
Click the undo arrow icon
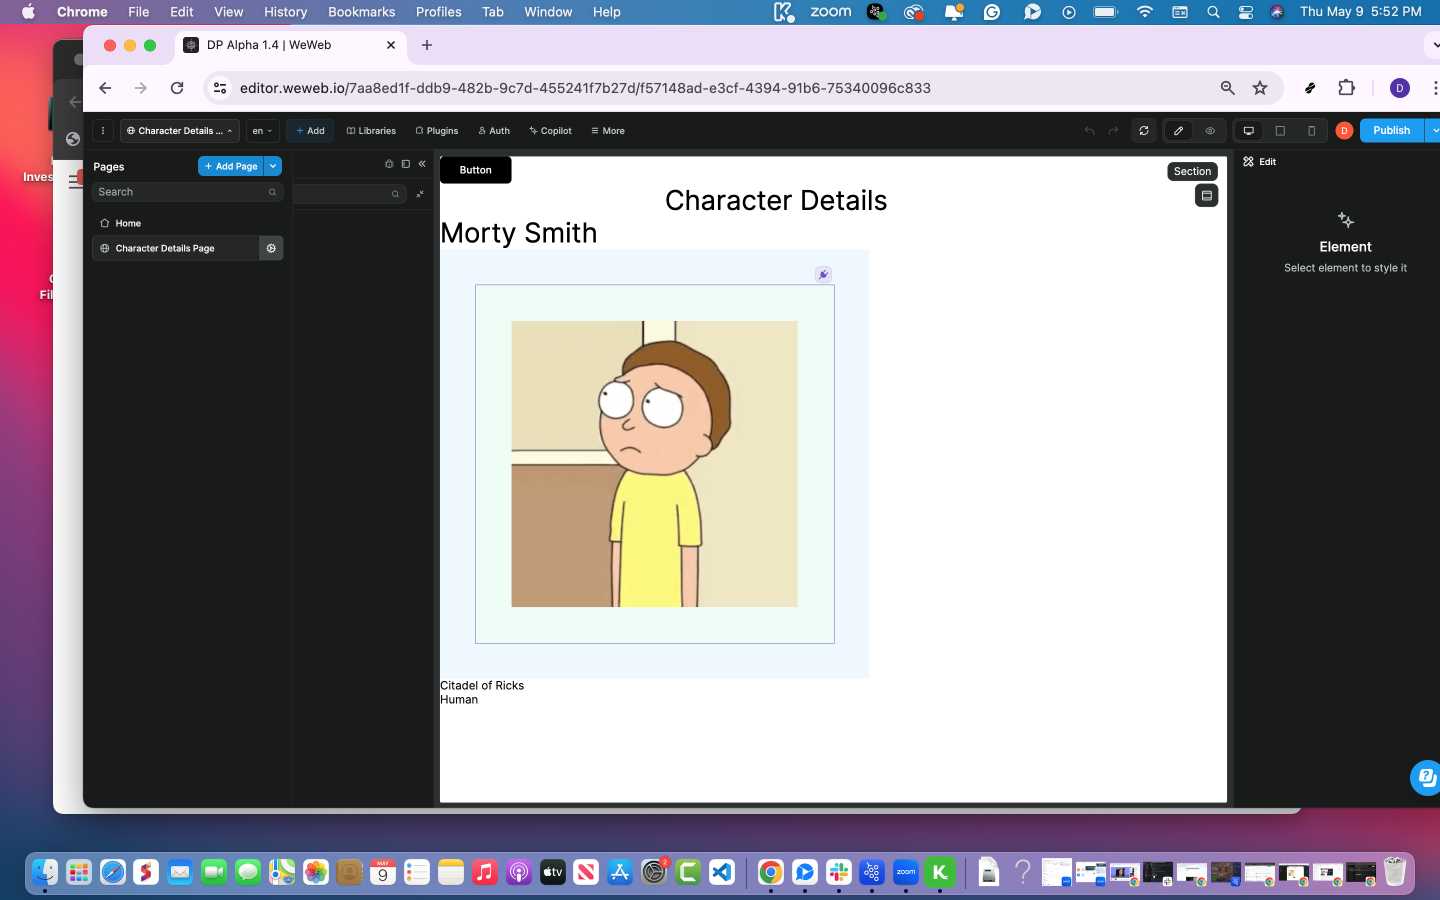(x=1089, y=131)
